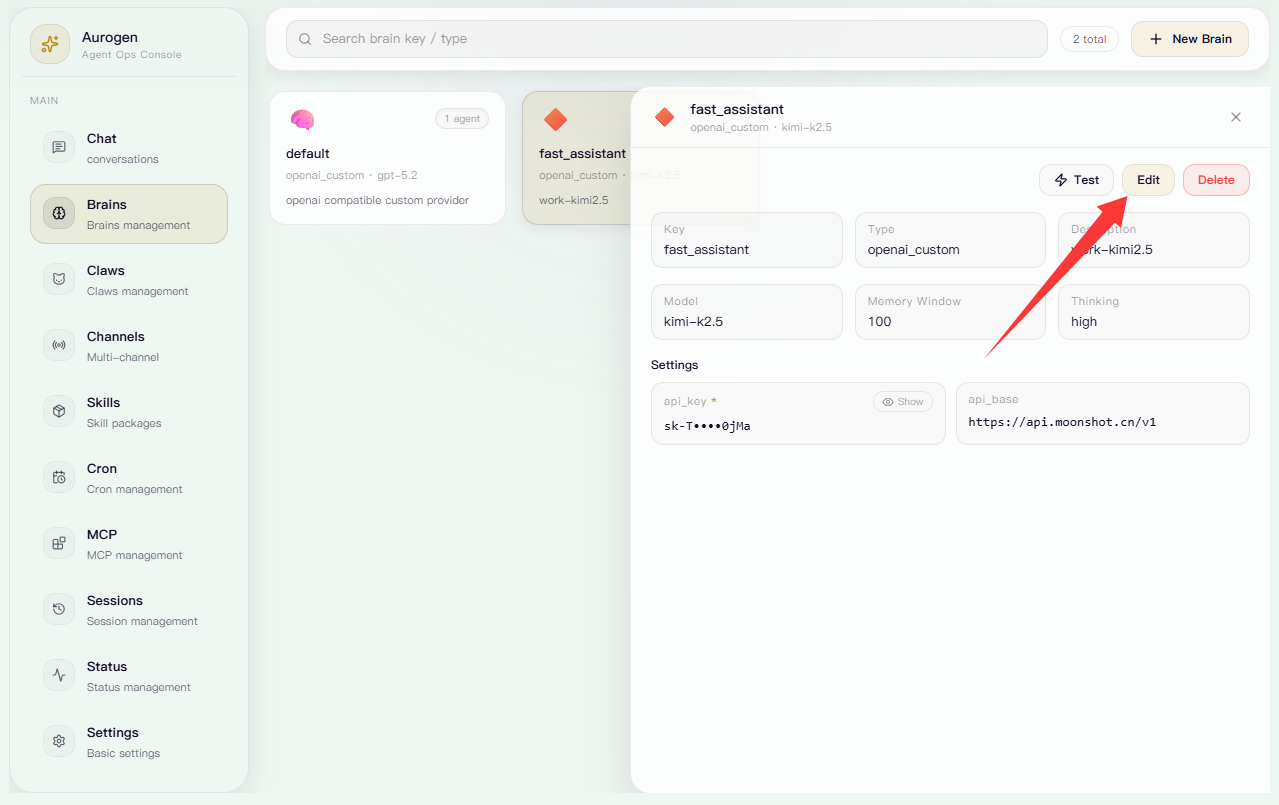
Task: Open the Claws management page
Action: pos(129,280)
